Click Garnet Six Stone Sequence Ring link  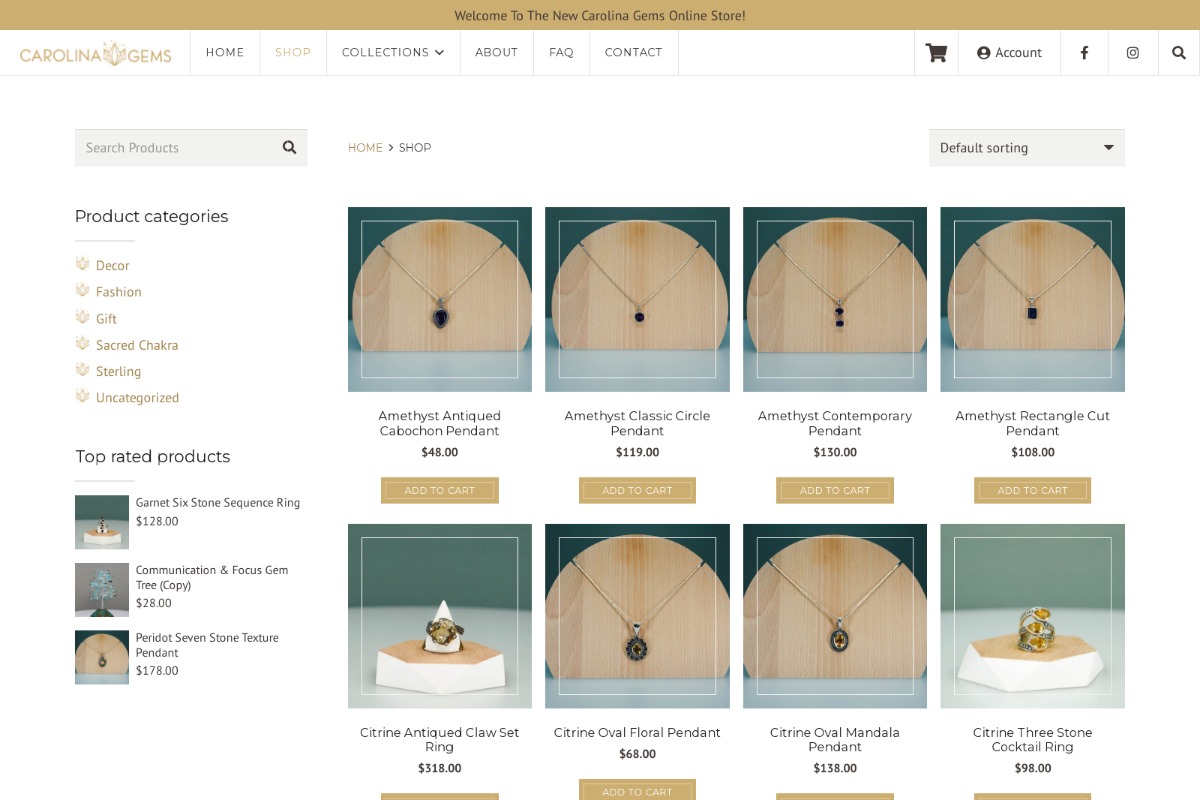pos(218,503)
